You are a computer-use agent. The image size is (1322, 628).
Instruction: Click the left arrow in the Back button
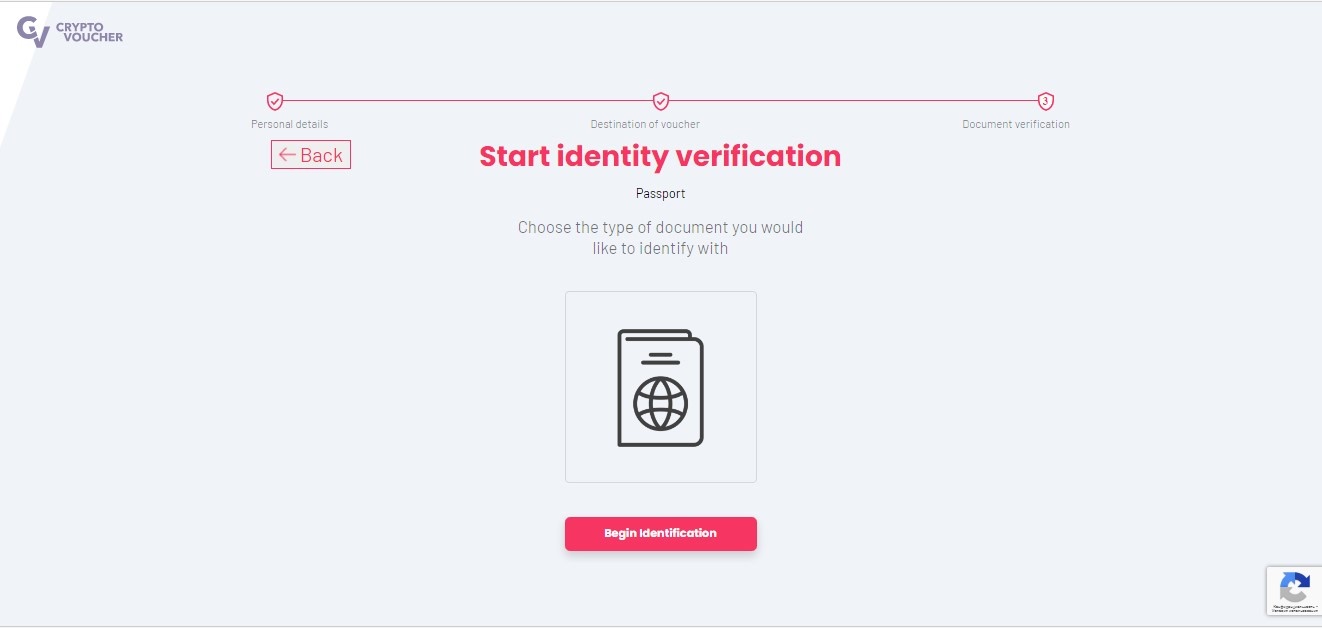287,155
